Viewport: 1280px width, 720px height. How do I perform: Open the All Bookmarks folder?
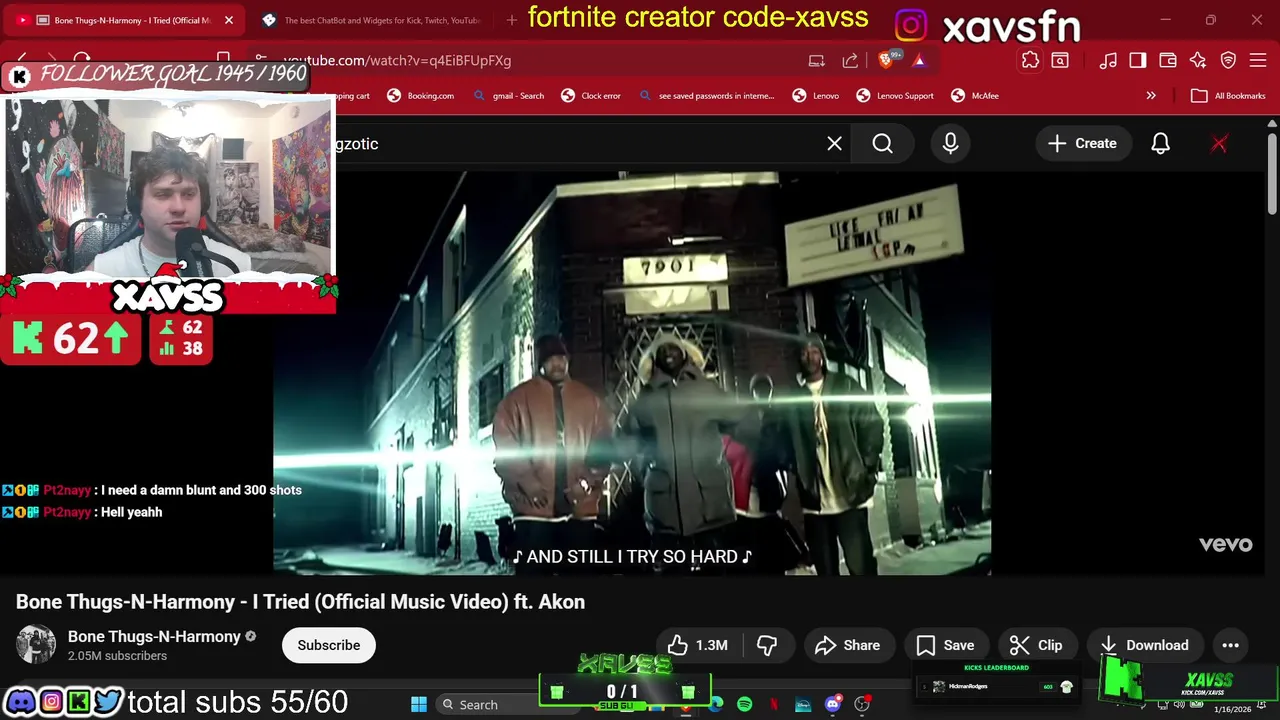point(1228,96)
